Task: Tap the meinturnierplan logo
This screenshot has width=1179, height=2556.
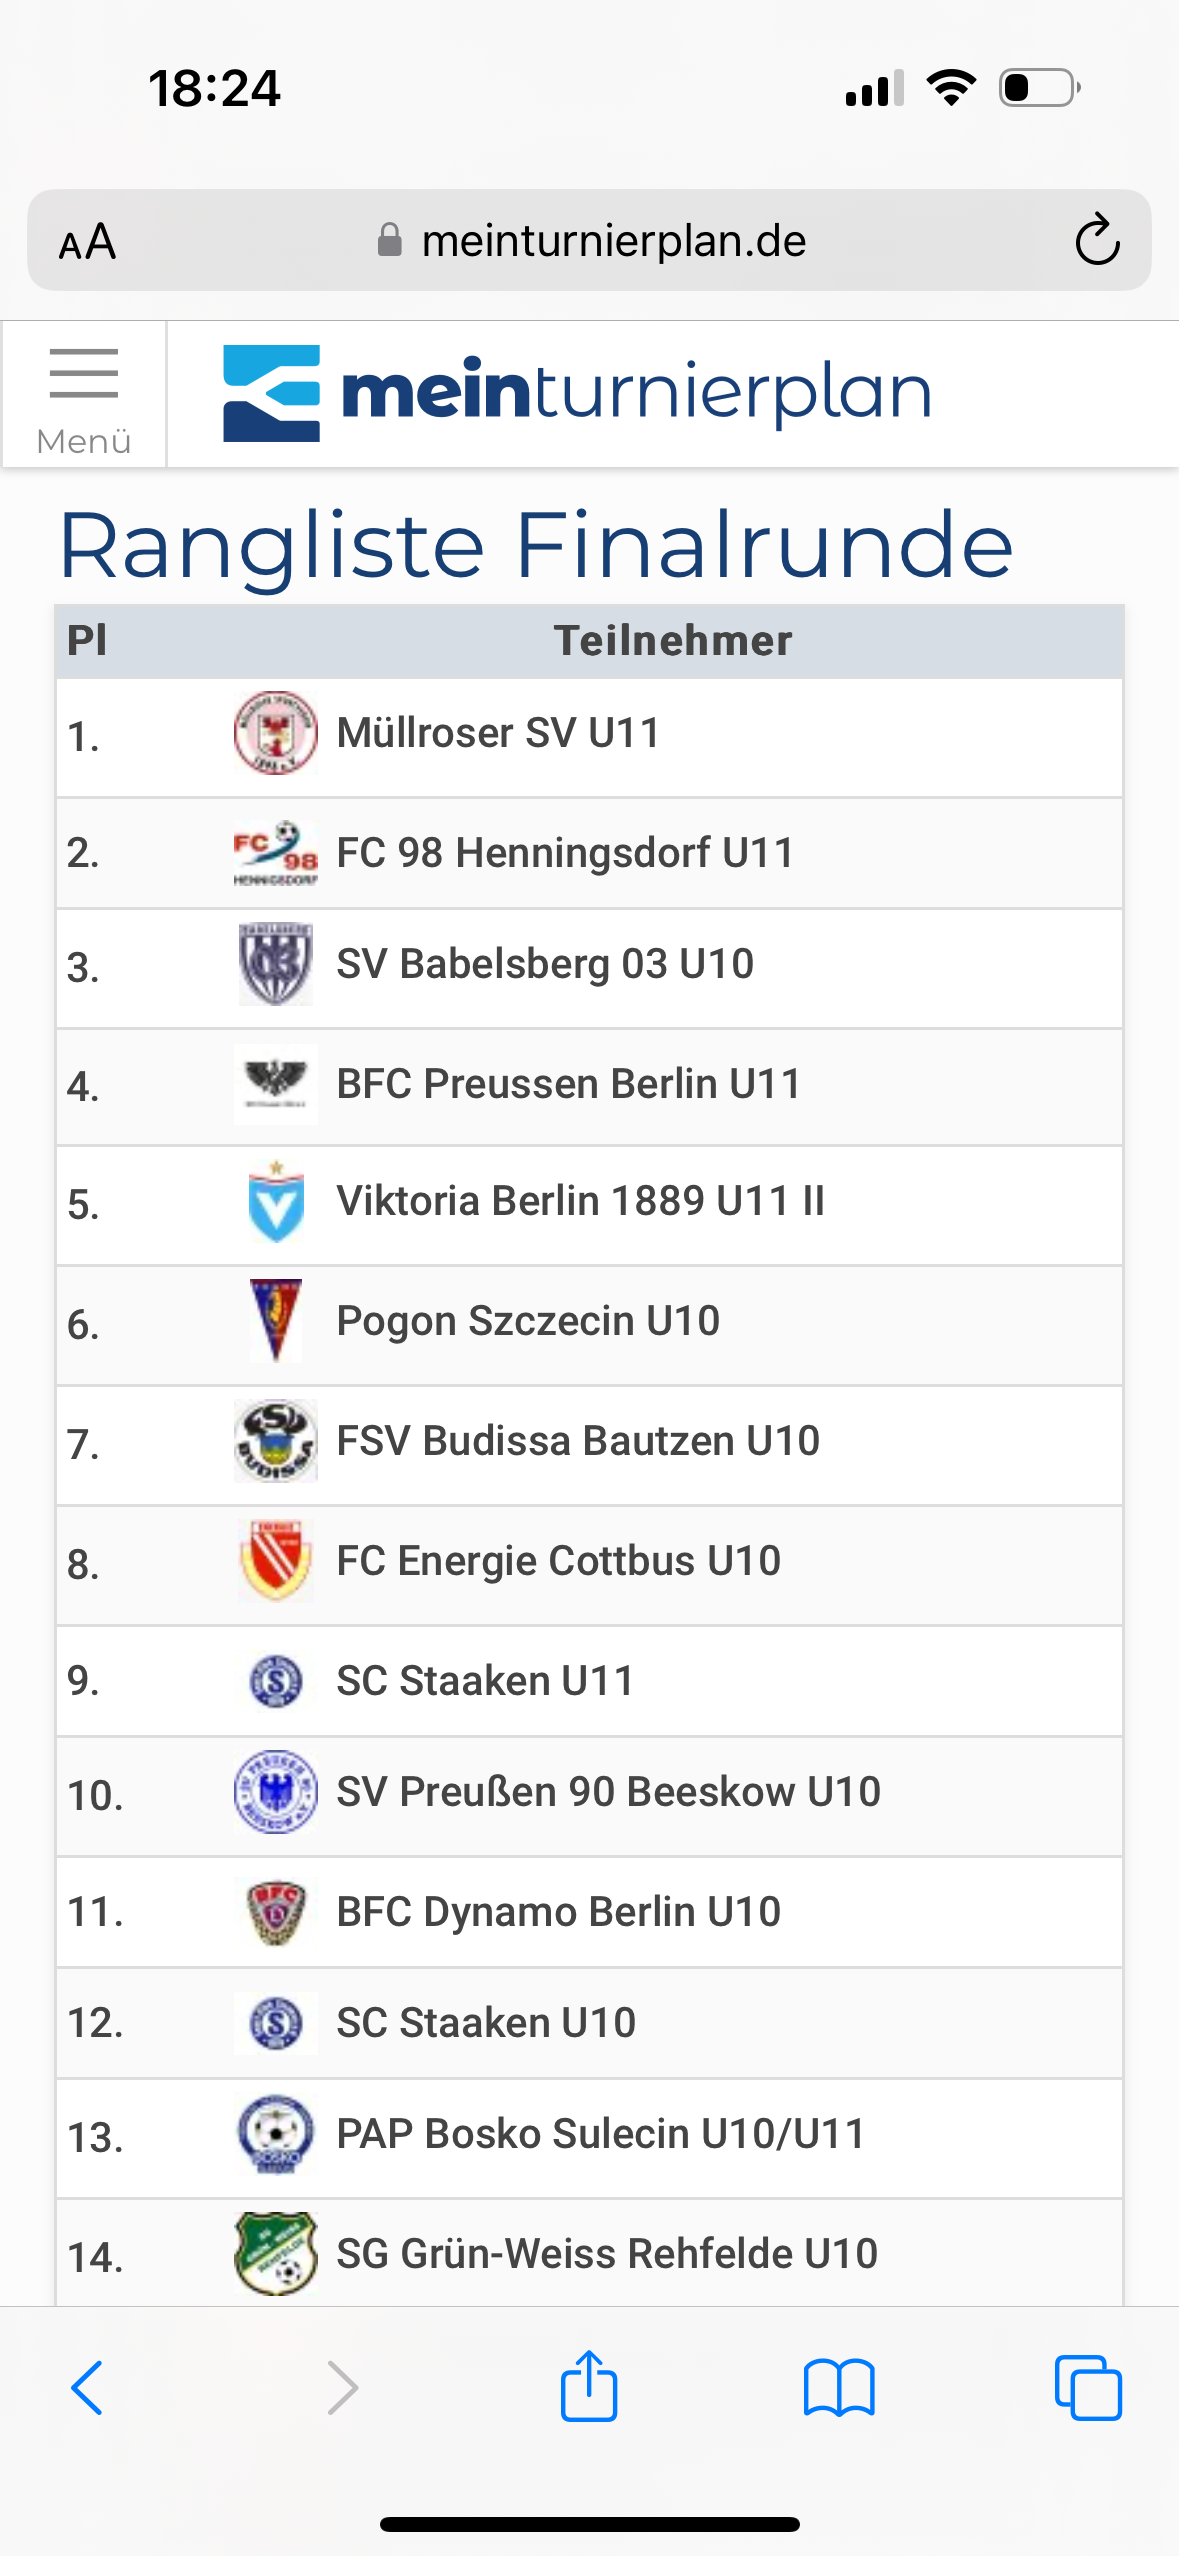Action: tap(577, 393)
